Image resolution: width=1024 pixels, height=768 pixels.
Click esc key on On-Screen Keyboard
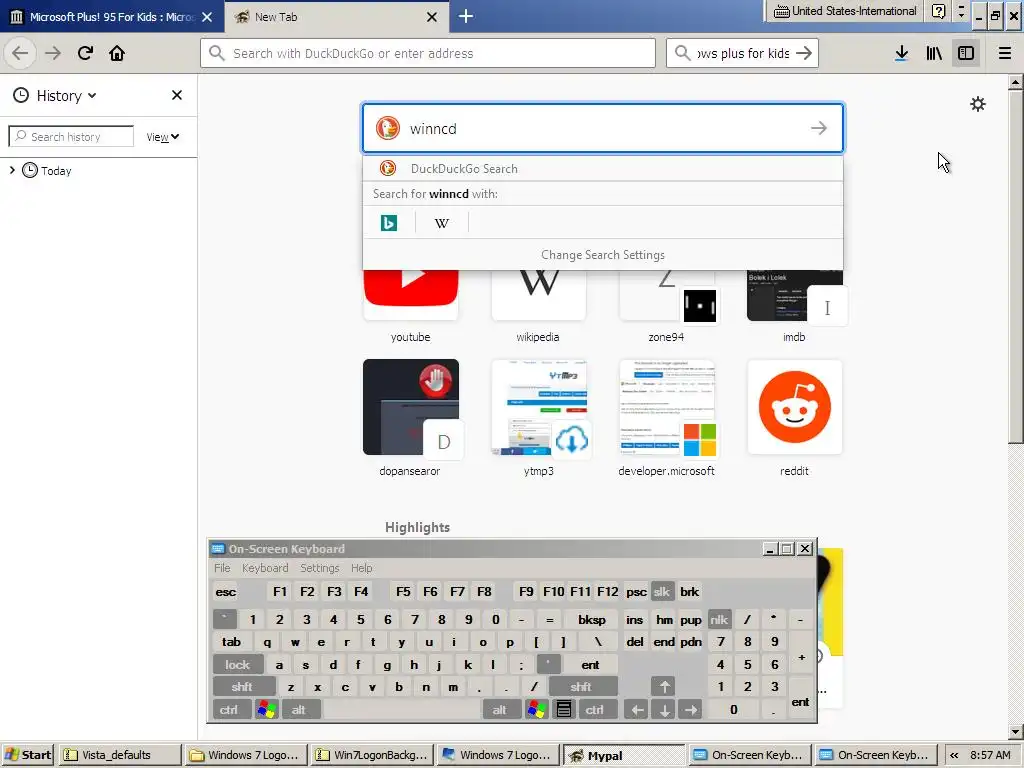225,592
